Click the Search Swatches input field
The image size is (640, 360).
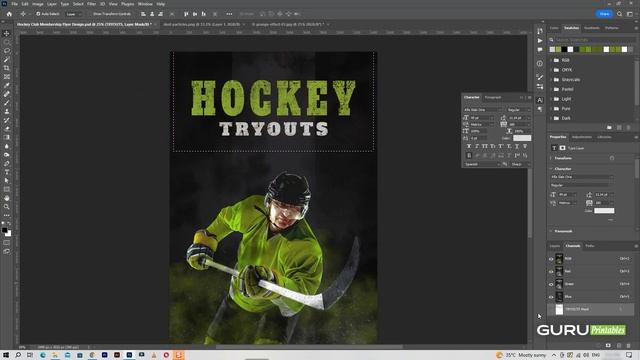(591, 40)
